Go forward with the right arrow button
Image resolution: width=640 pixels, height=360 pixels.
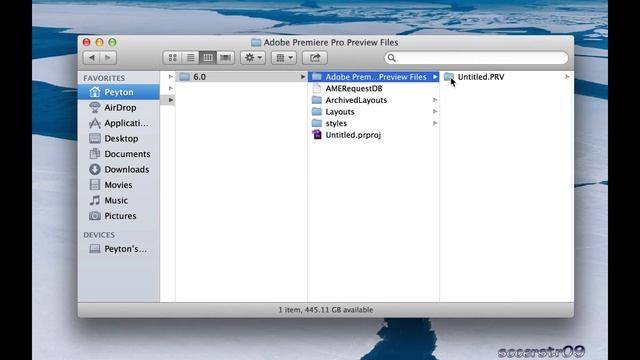point(108,58)
